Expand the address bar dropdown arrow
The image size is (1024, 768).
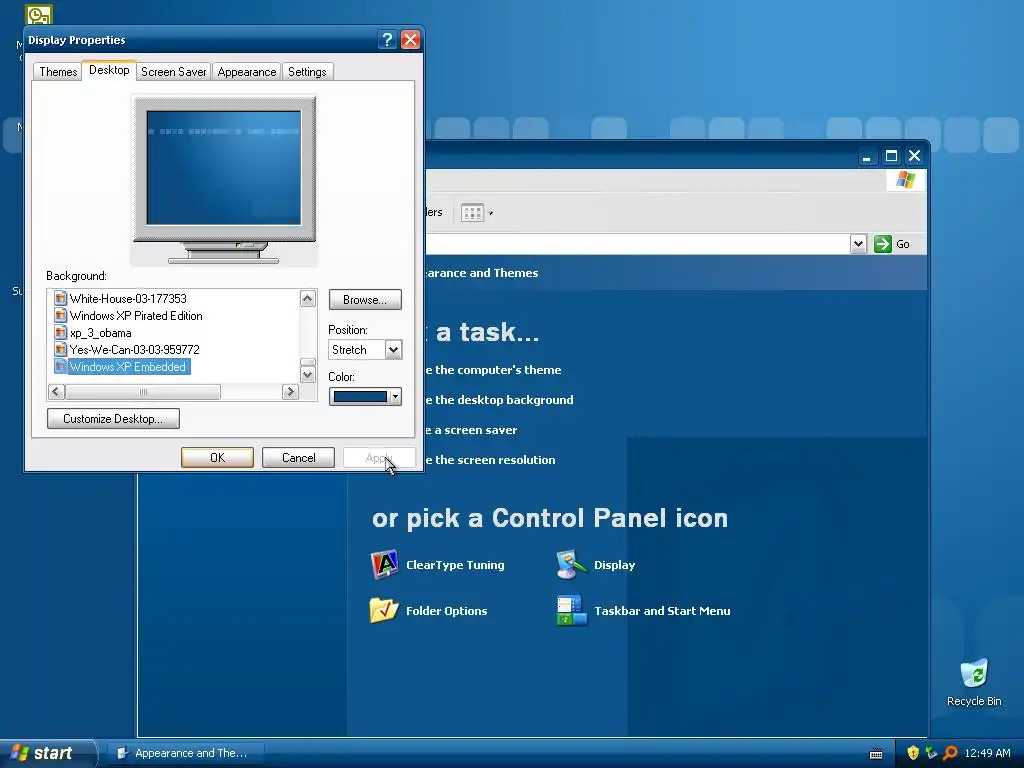858,244
